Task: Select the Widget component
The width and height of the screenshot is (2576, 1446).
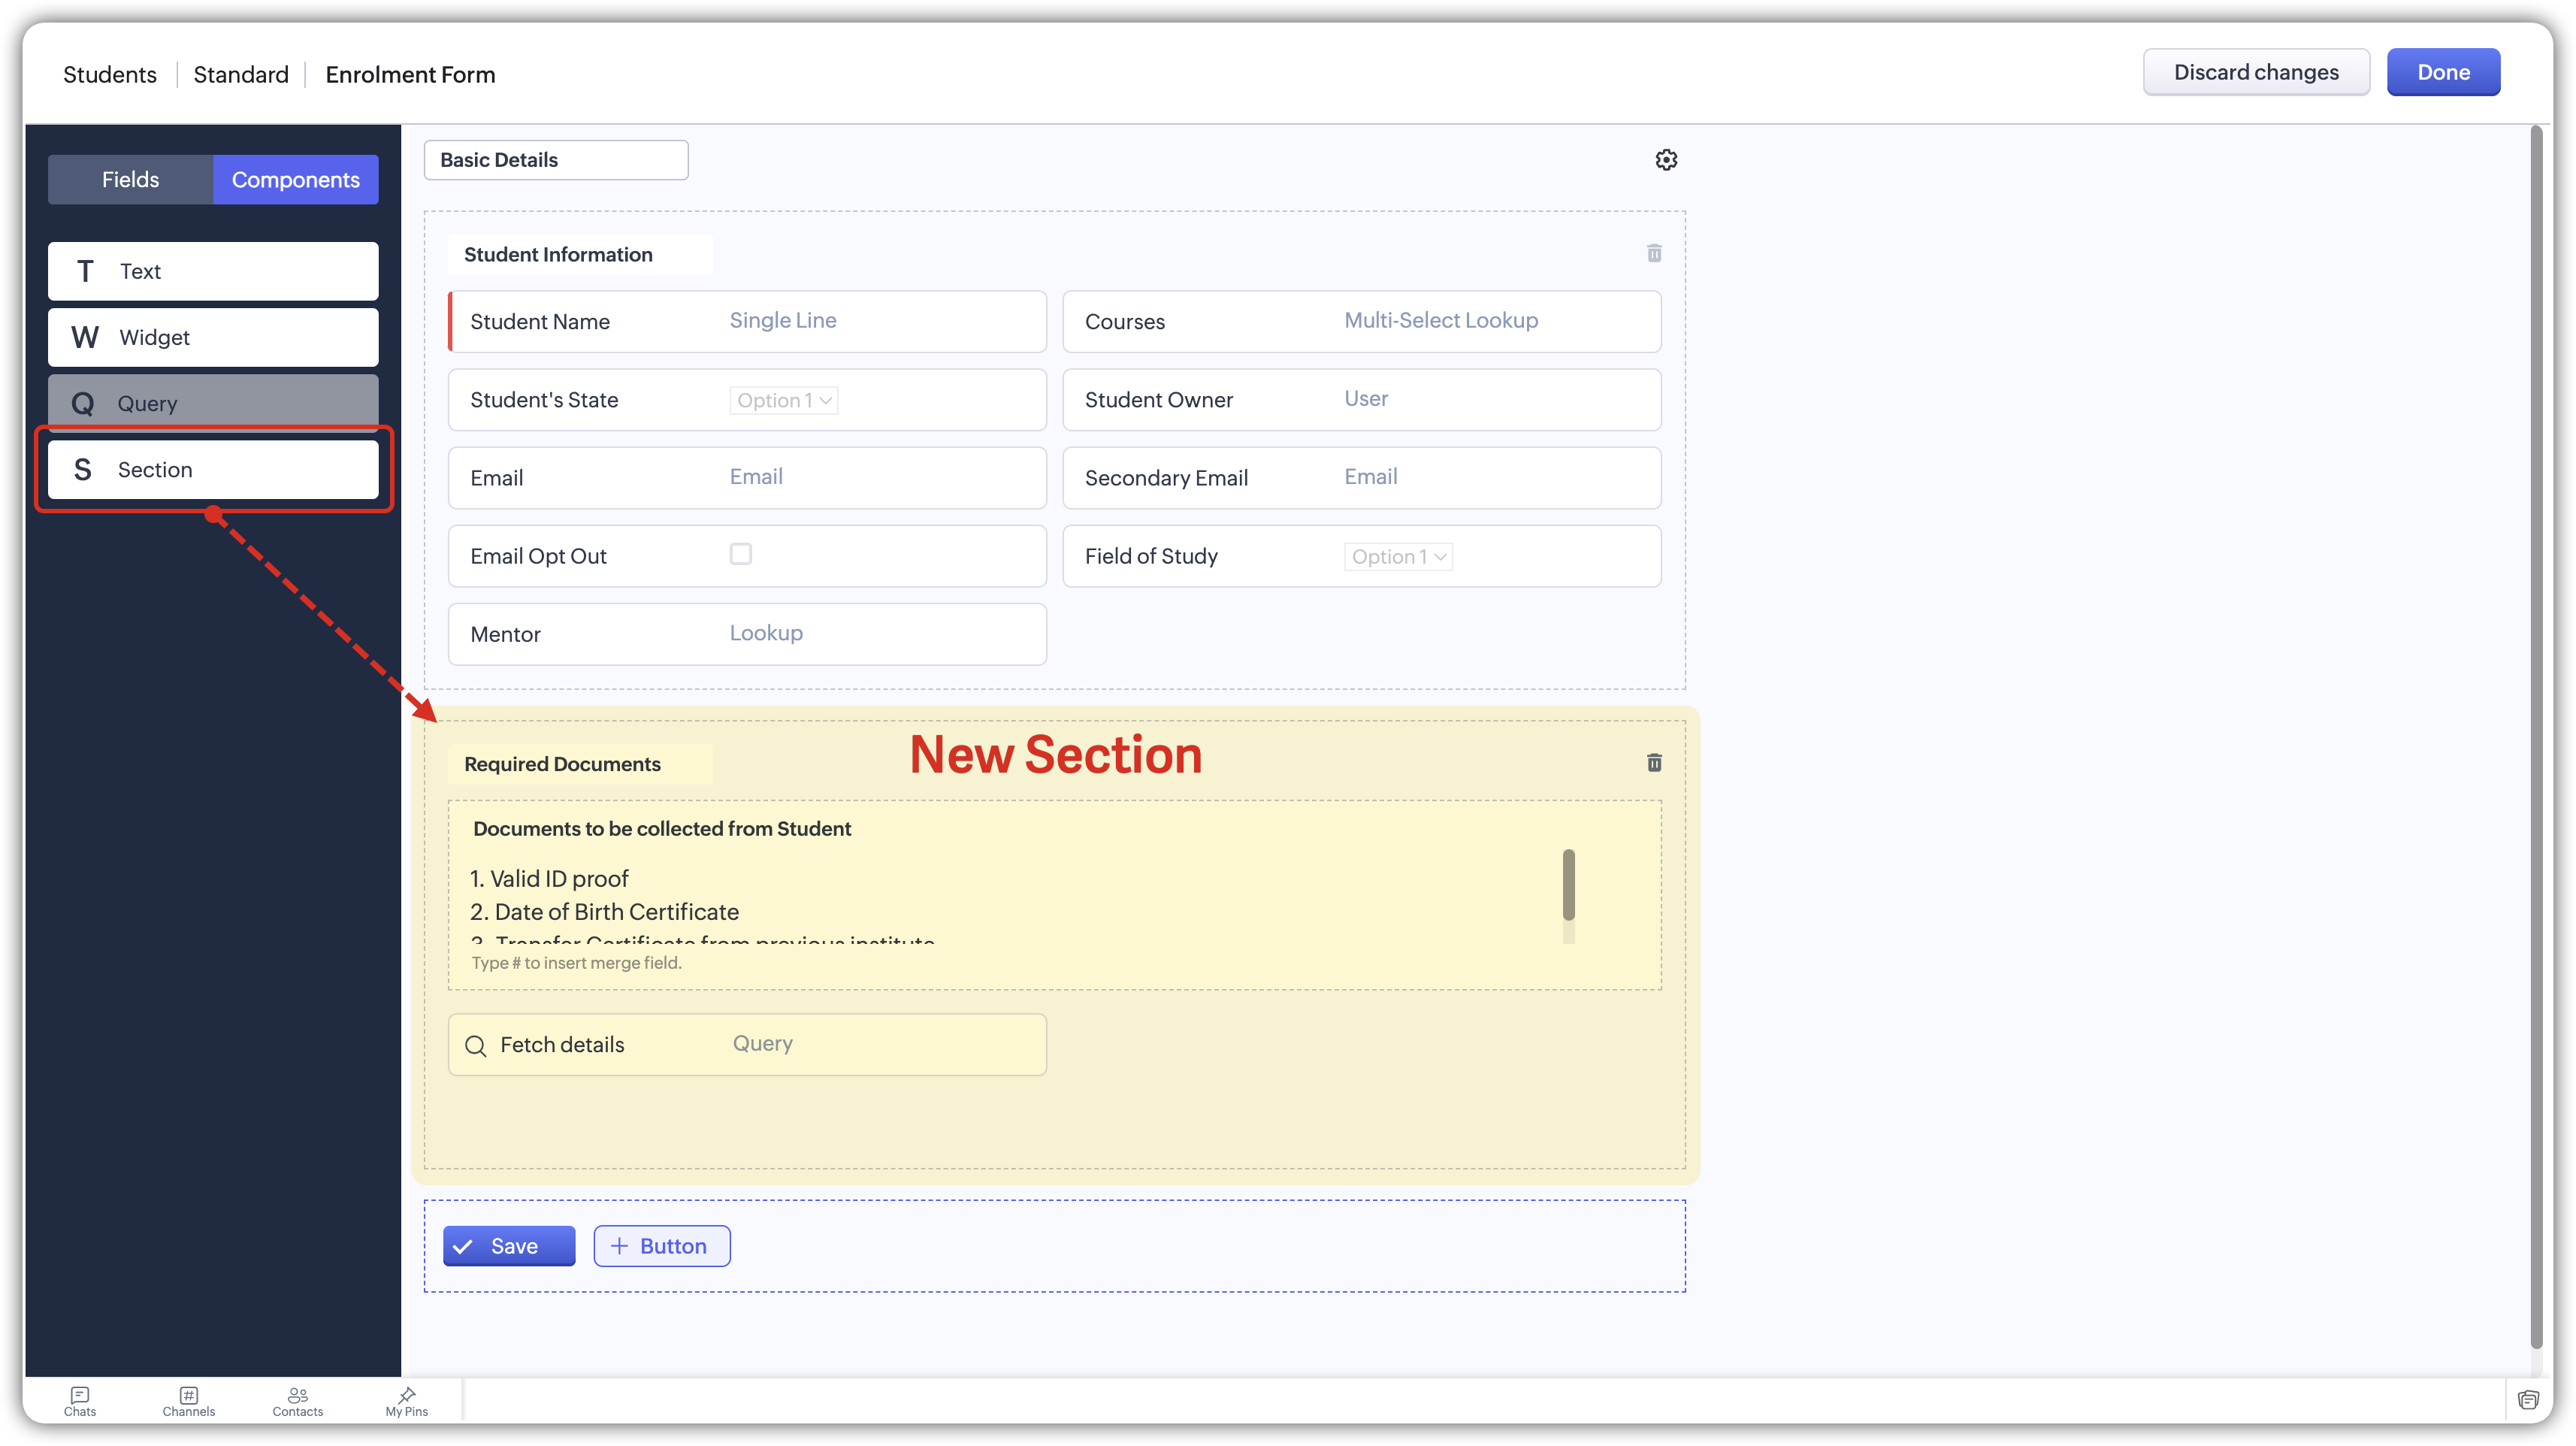Action: click(213, 337)
